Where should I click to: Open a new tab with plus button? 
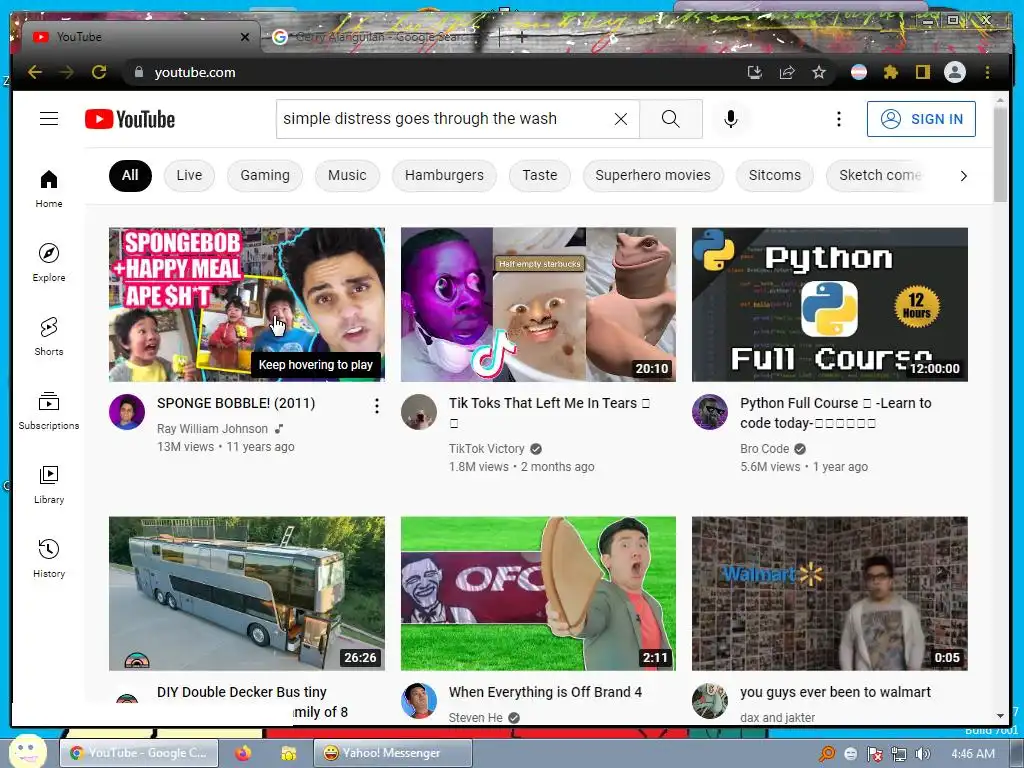(x=521, y=37)
